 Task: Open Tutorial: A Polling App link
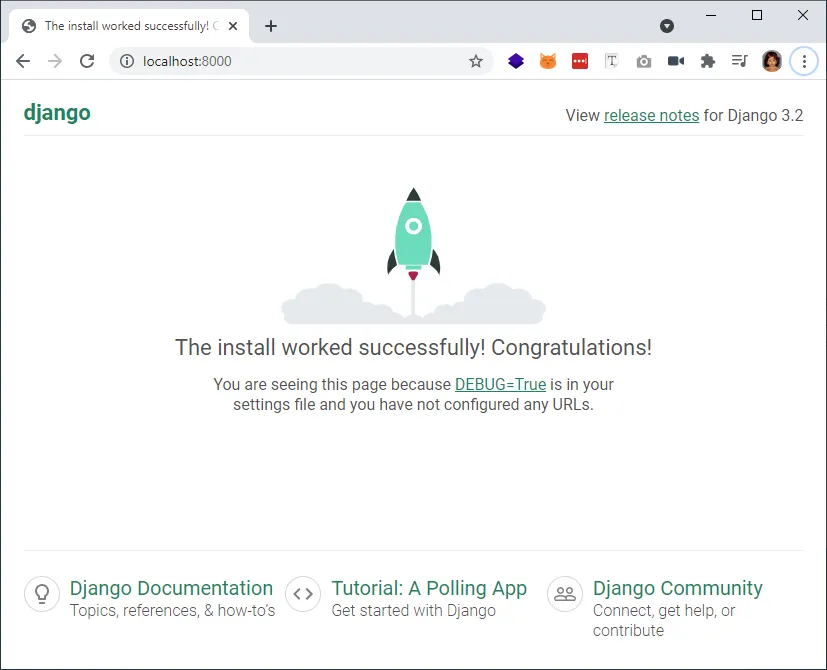click(429, 588)
